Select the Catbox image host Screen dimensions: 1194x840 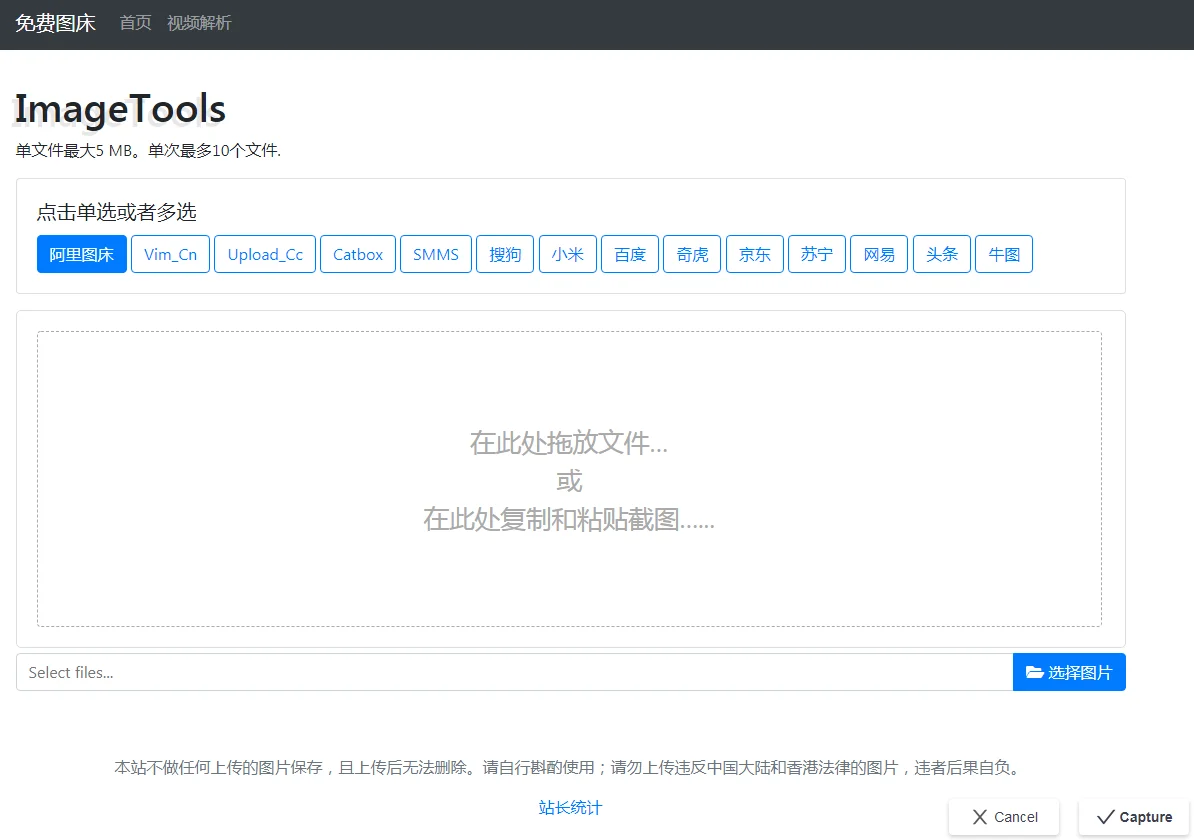point(358,254)
